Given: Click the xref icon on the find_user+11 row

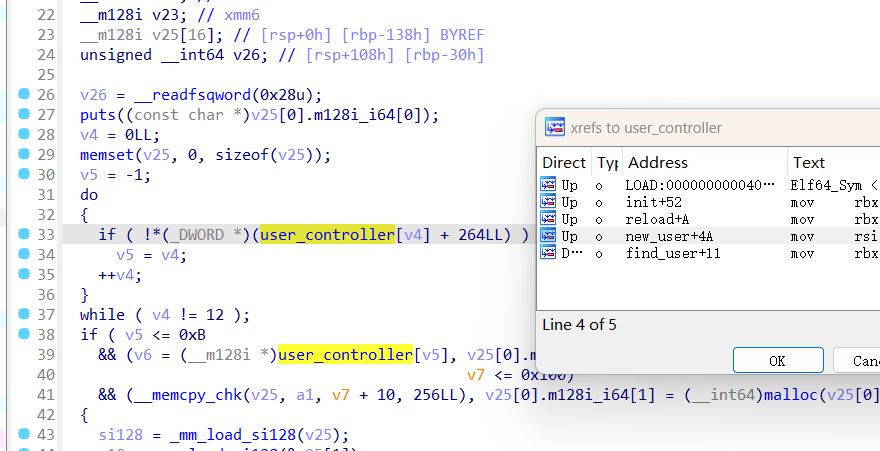Looking at the screenshot, I should point(548,253).
